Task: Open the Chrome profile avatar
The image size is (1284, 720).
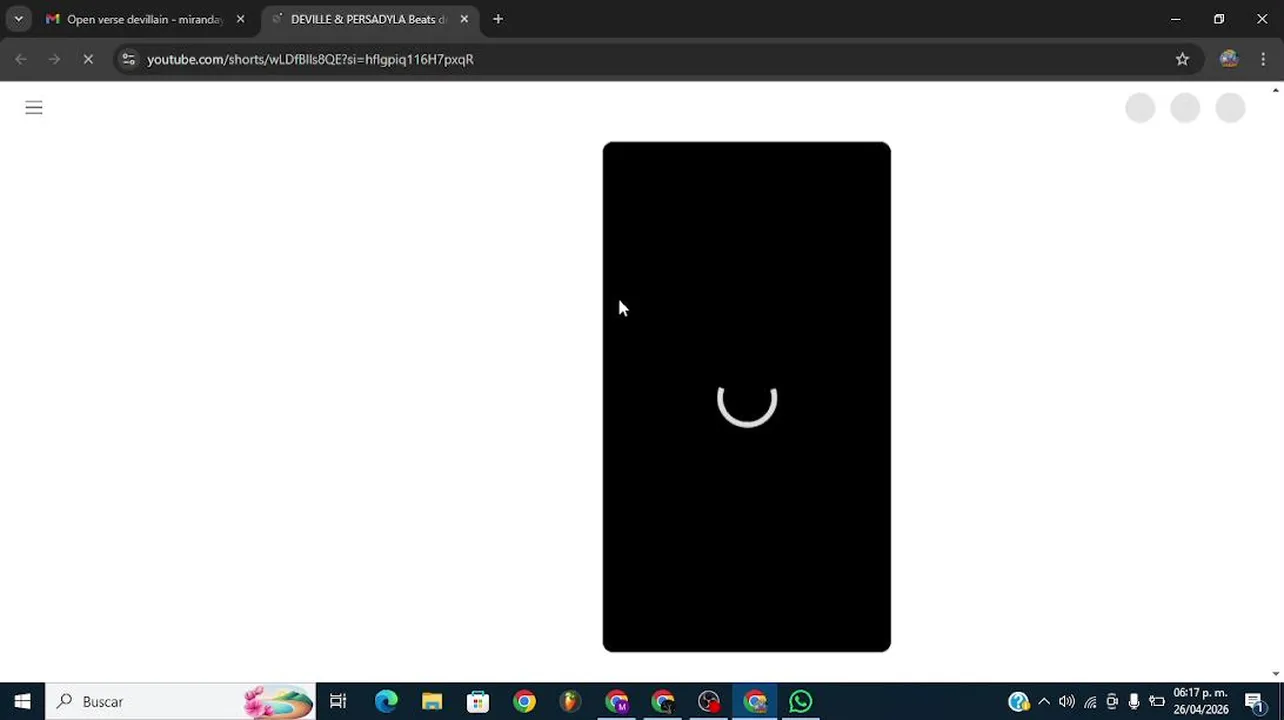Action: 1229,60
